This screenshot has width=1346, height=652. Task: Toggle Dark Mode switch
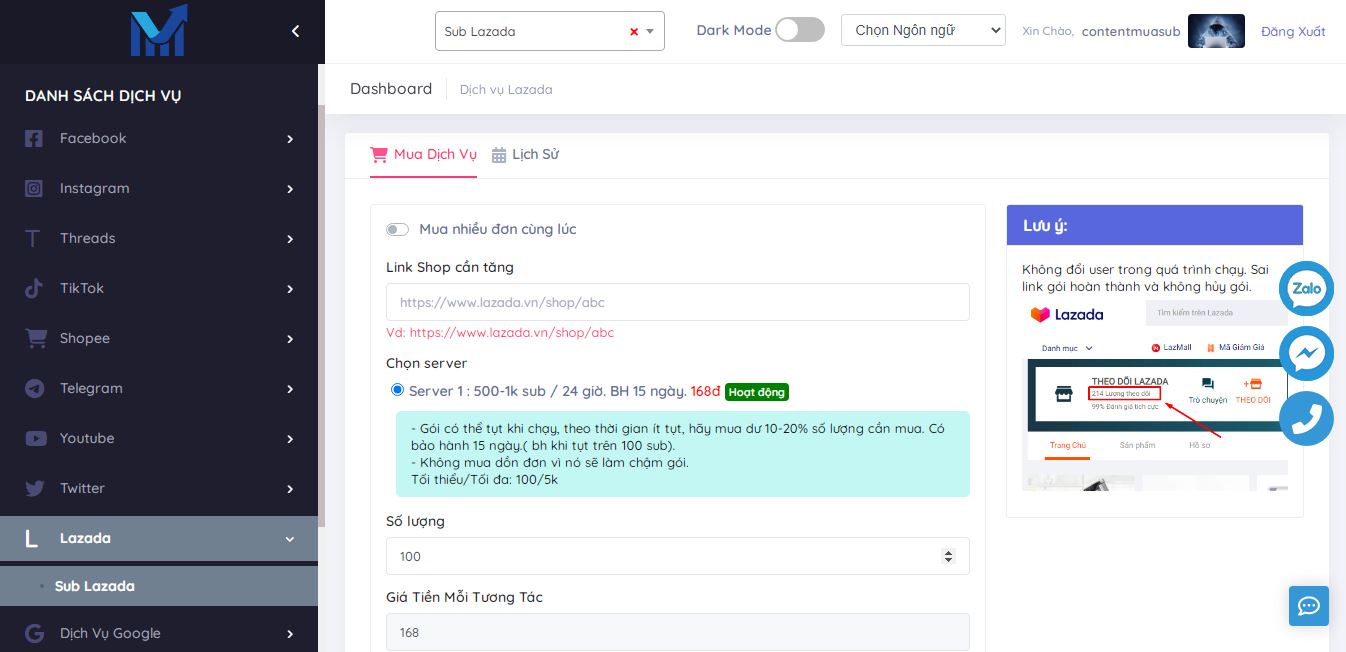coord(799,30)
